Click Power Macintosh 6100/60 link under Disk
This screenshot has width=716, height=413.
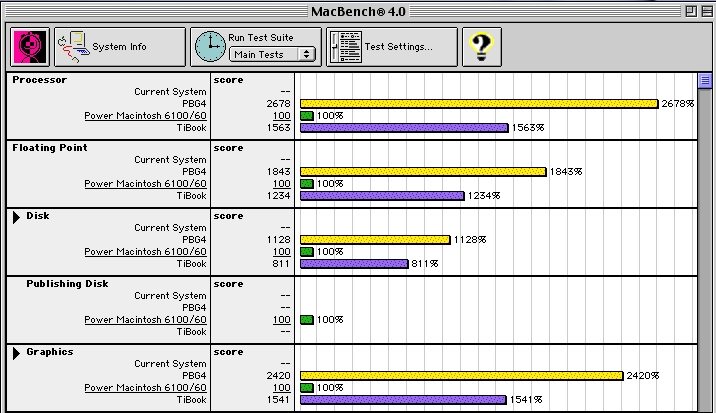coord(145,252)
